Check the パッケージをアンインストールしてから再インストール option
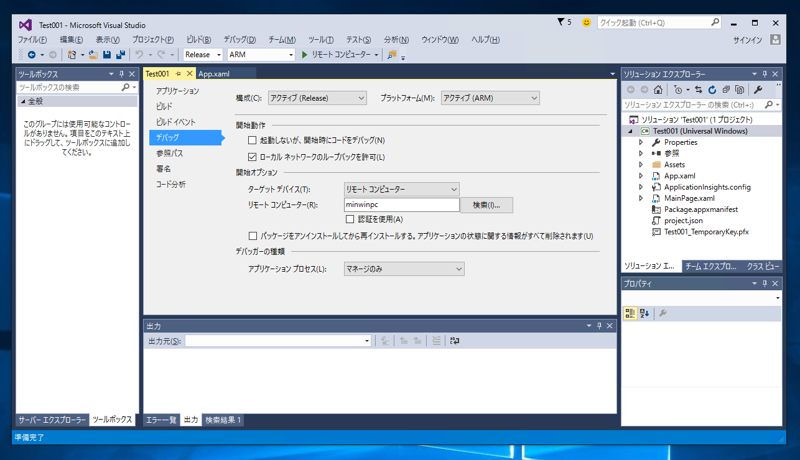The image size is (800, 460). coord(253,236)
